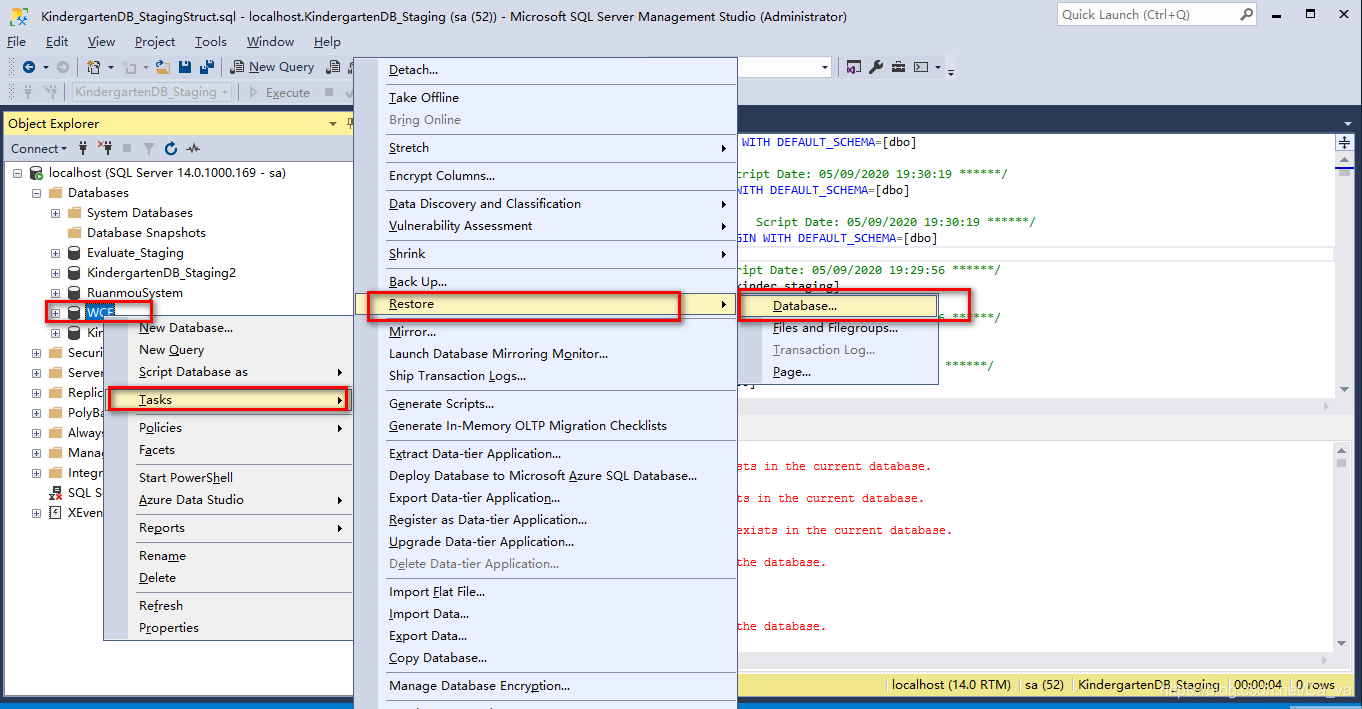
Task: Click the Save All icon
Action: pyautogui.click(x=207, y=67)
